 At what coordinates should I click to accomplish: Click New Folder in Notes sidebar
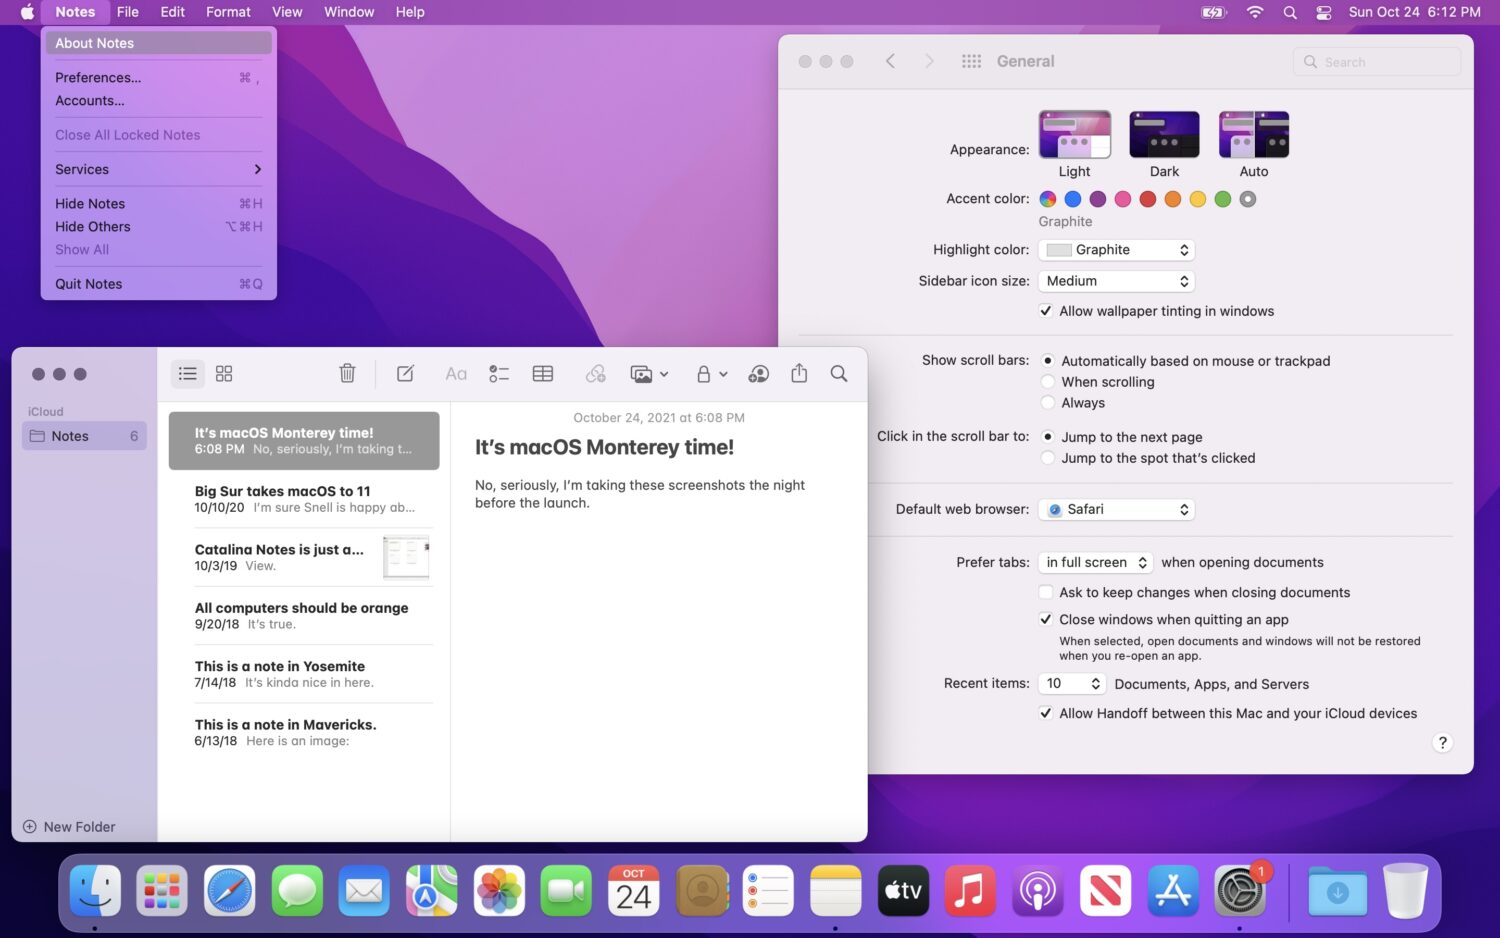point(70,827)
